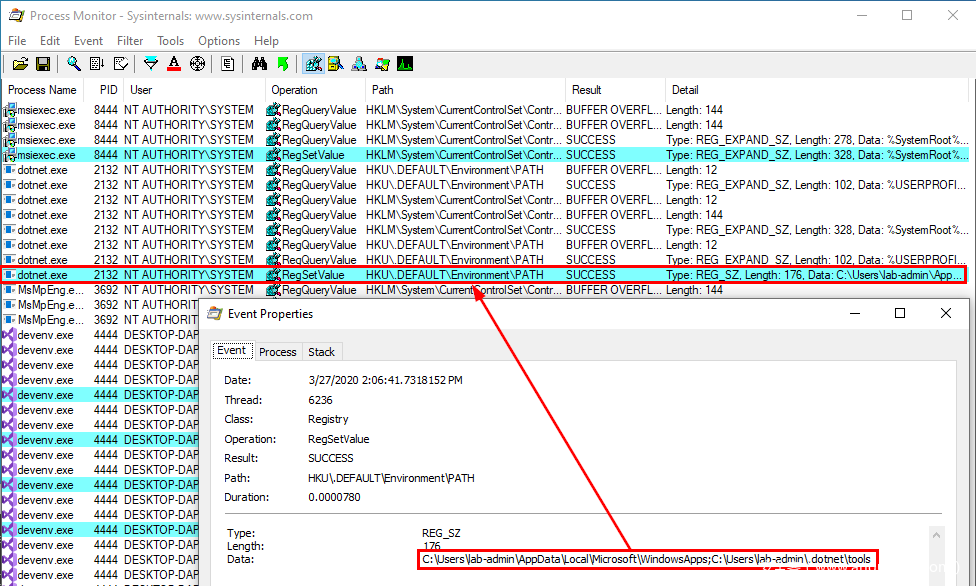Click the Jump To Object green arrow

click(283, 64)
